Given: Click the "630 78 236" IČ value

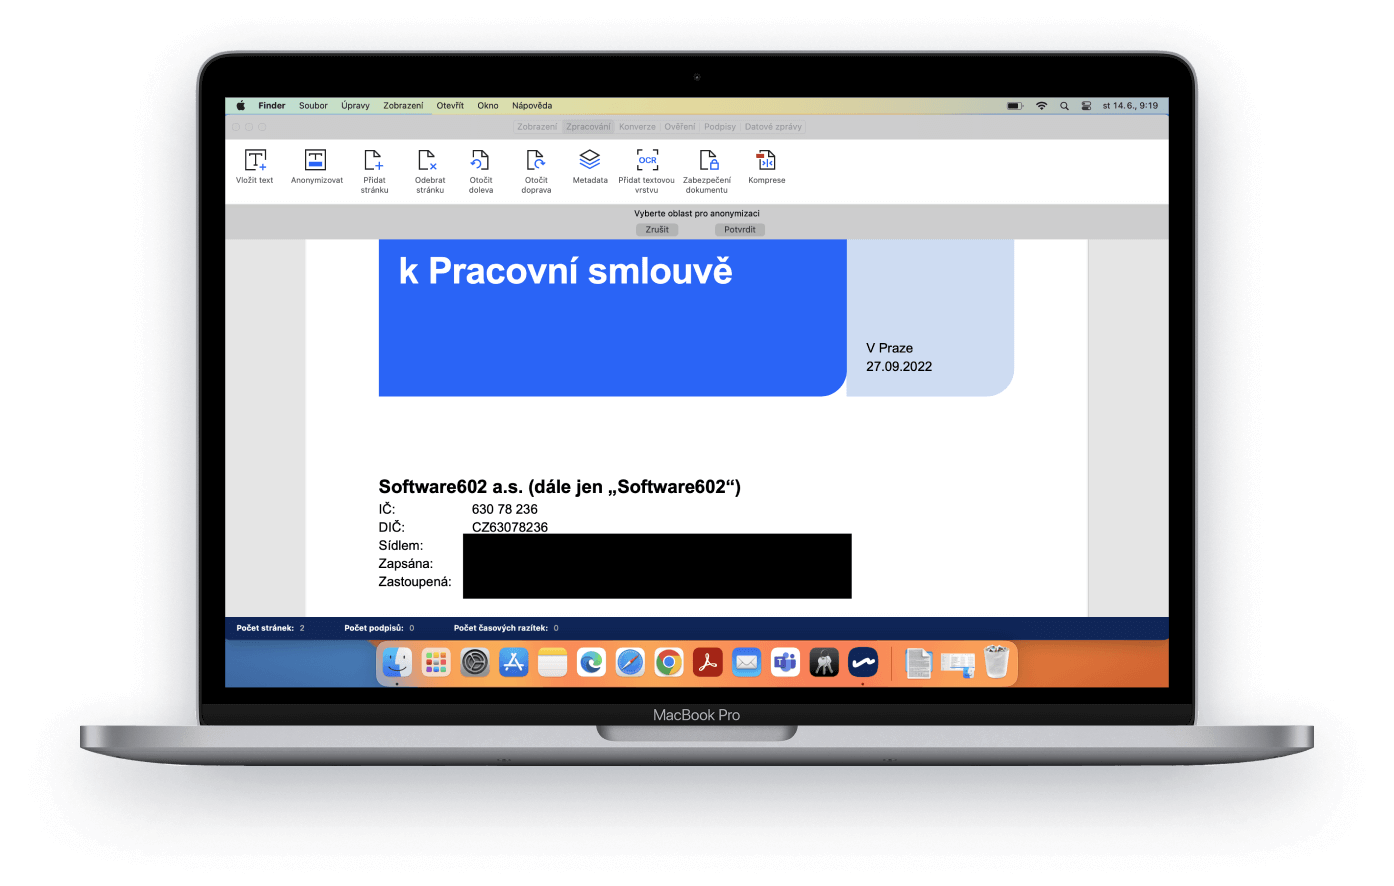Looking at the screenshot, I should tap(505, 509).
